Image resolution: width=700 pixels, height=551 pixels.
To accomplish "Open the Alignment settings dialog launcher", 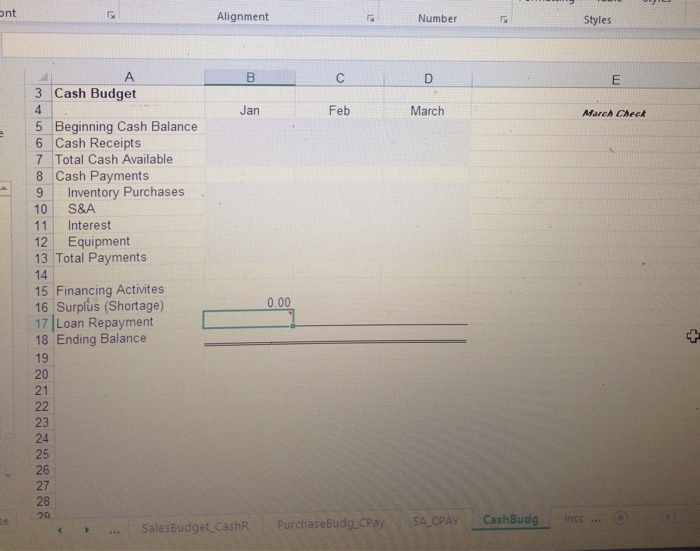I will click(370, 18).
